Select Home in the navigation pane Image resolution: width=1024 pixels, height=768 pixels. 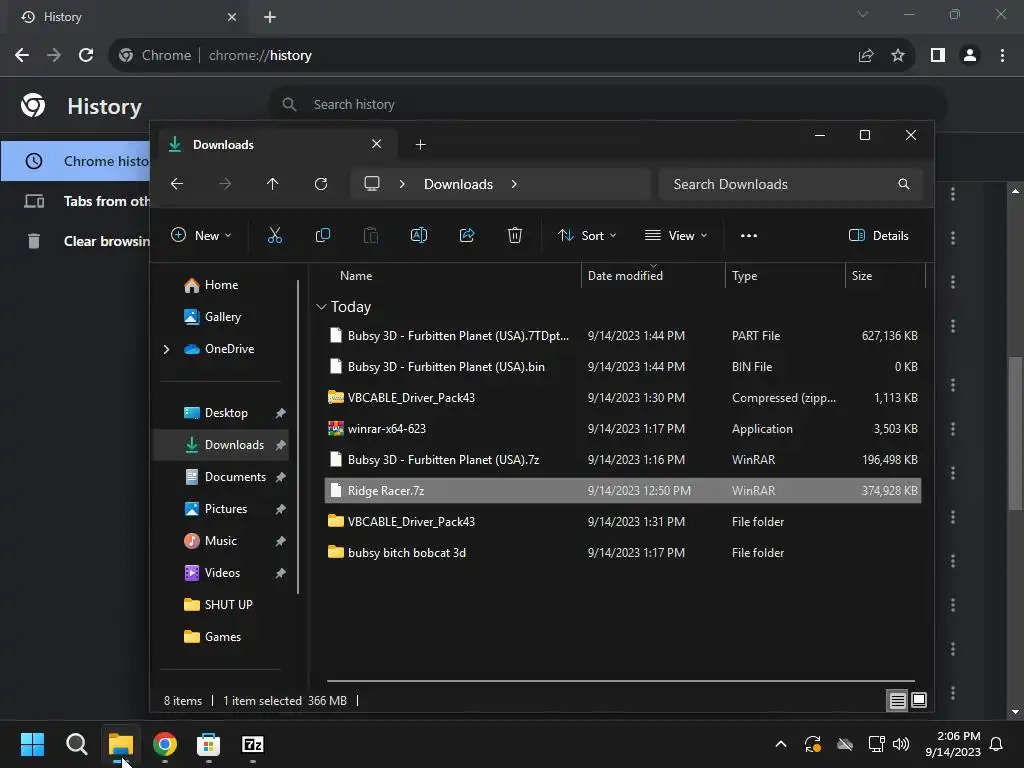(x=221, y=285)
